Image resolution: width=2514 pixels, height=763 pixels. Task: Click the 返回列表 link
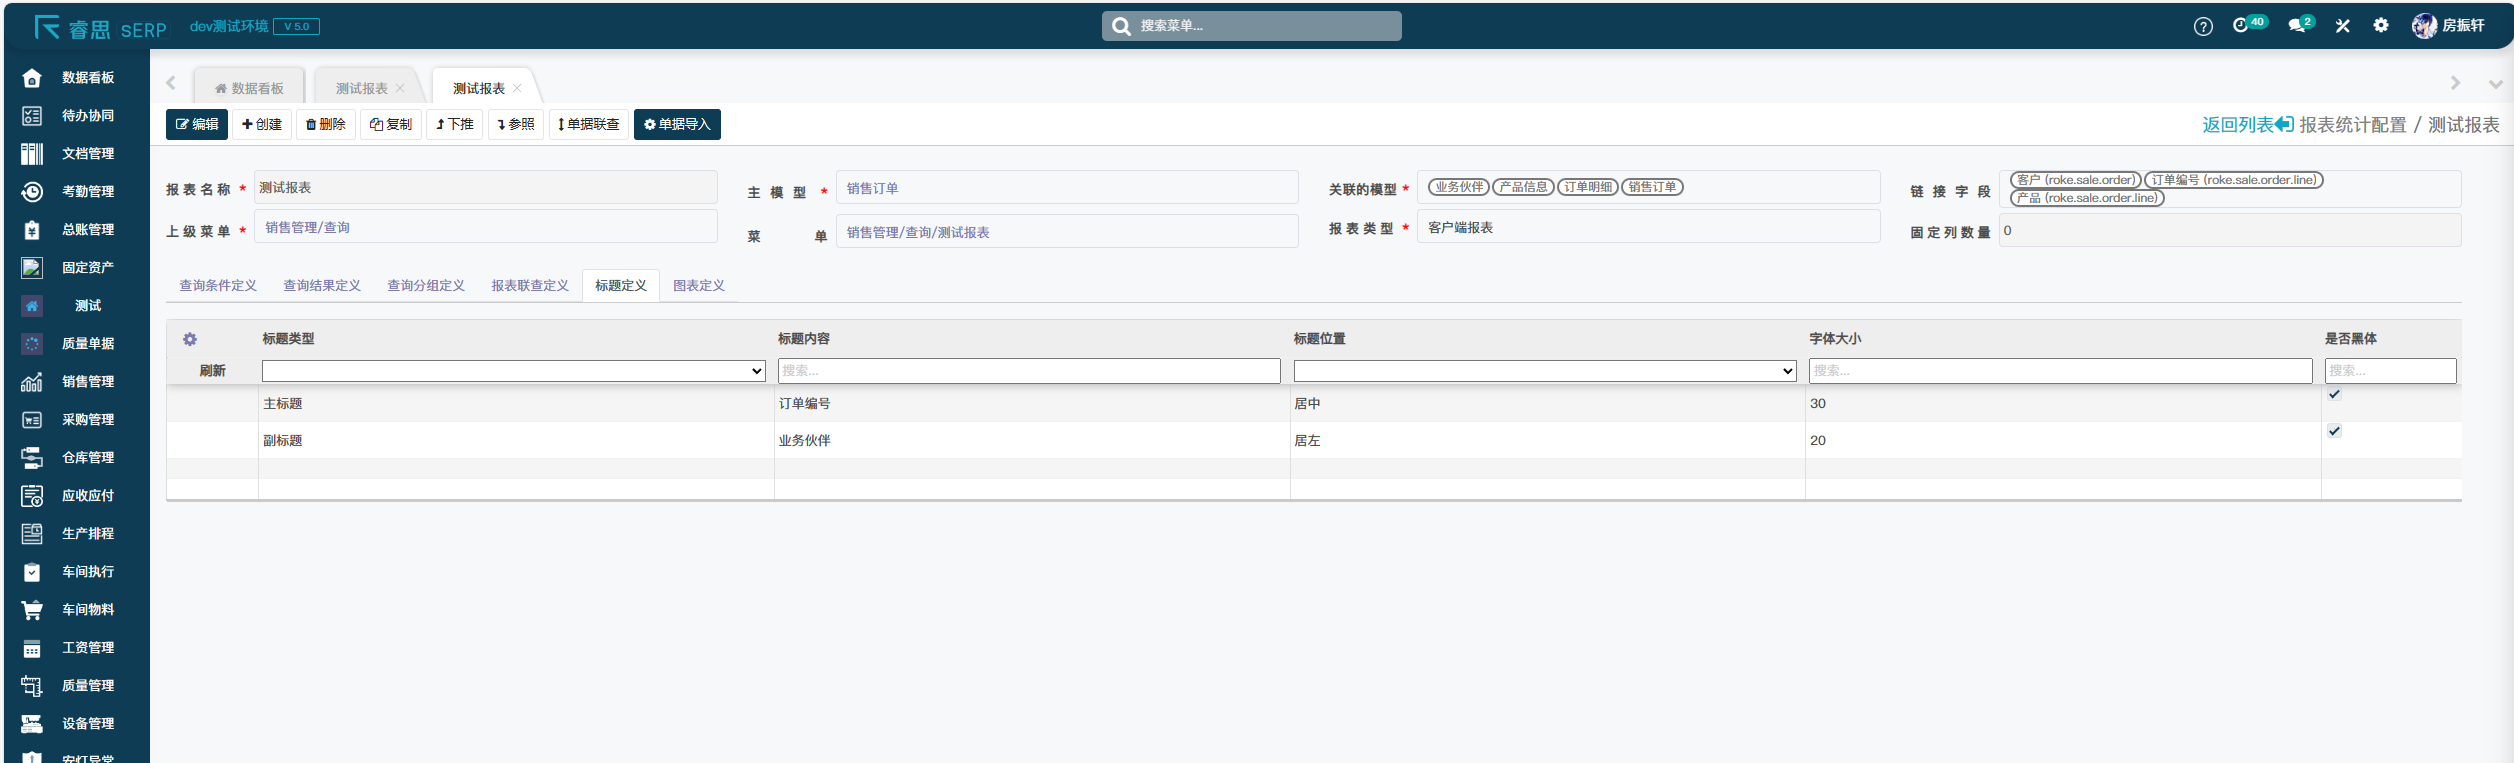click(2246, 125)
